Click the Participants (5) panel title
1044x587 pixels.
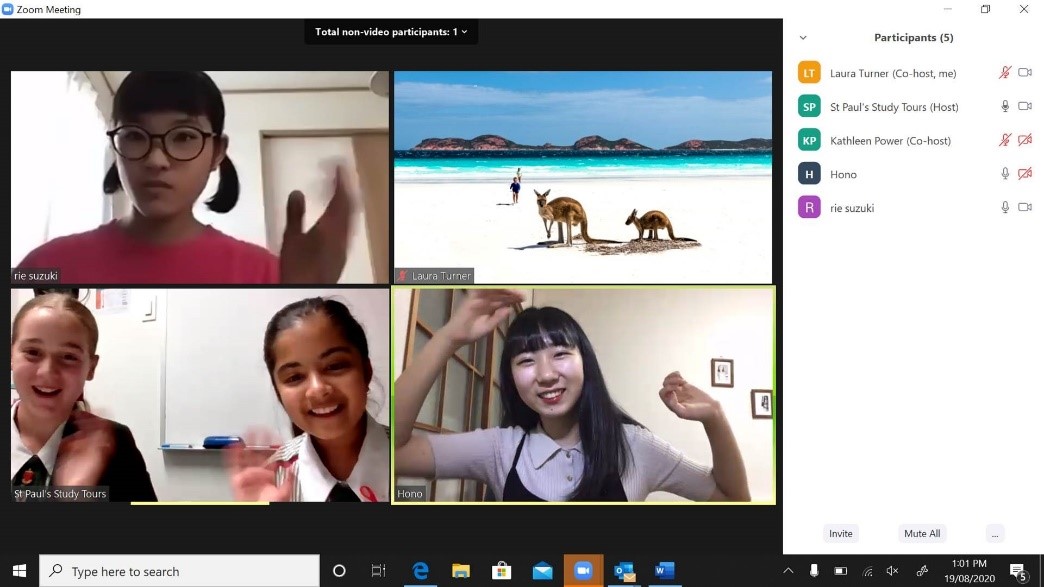914,38
